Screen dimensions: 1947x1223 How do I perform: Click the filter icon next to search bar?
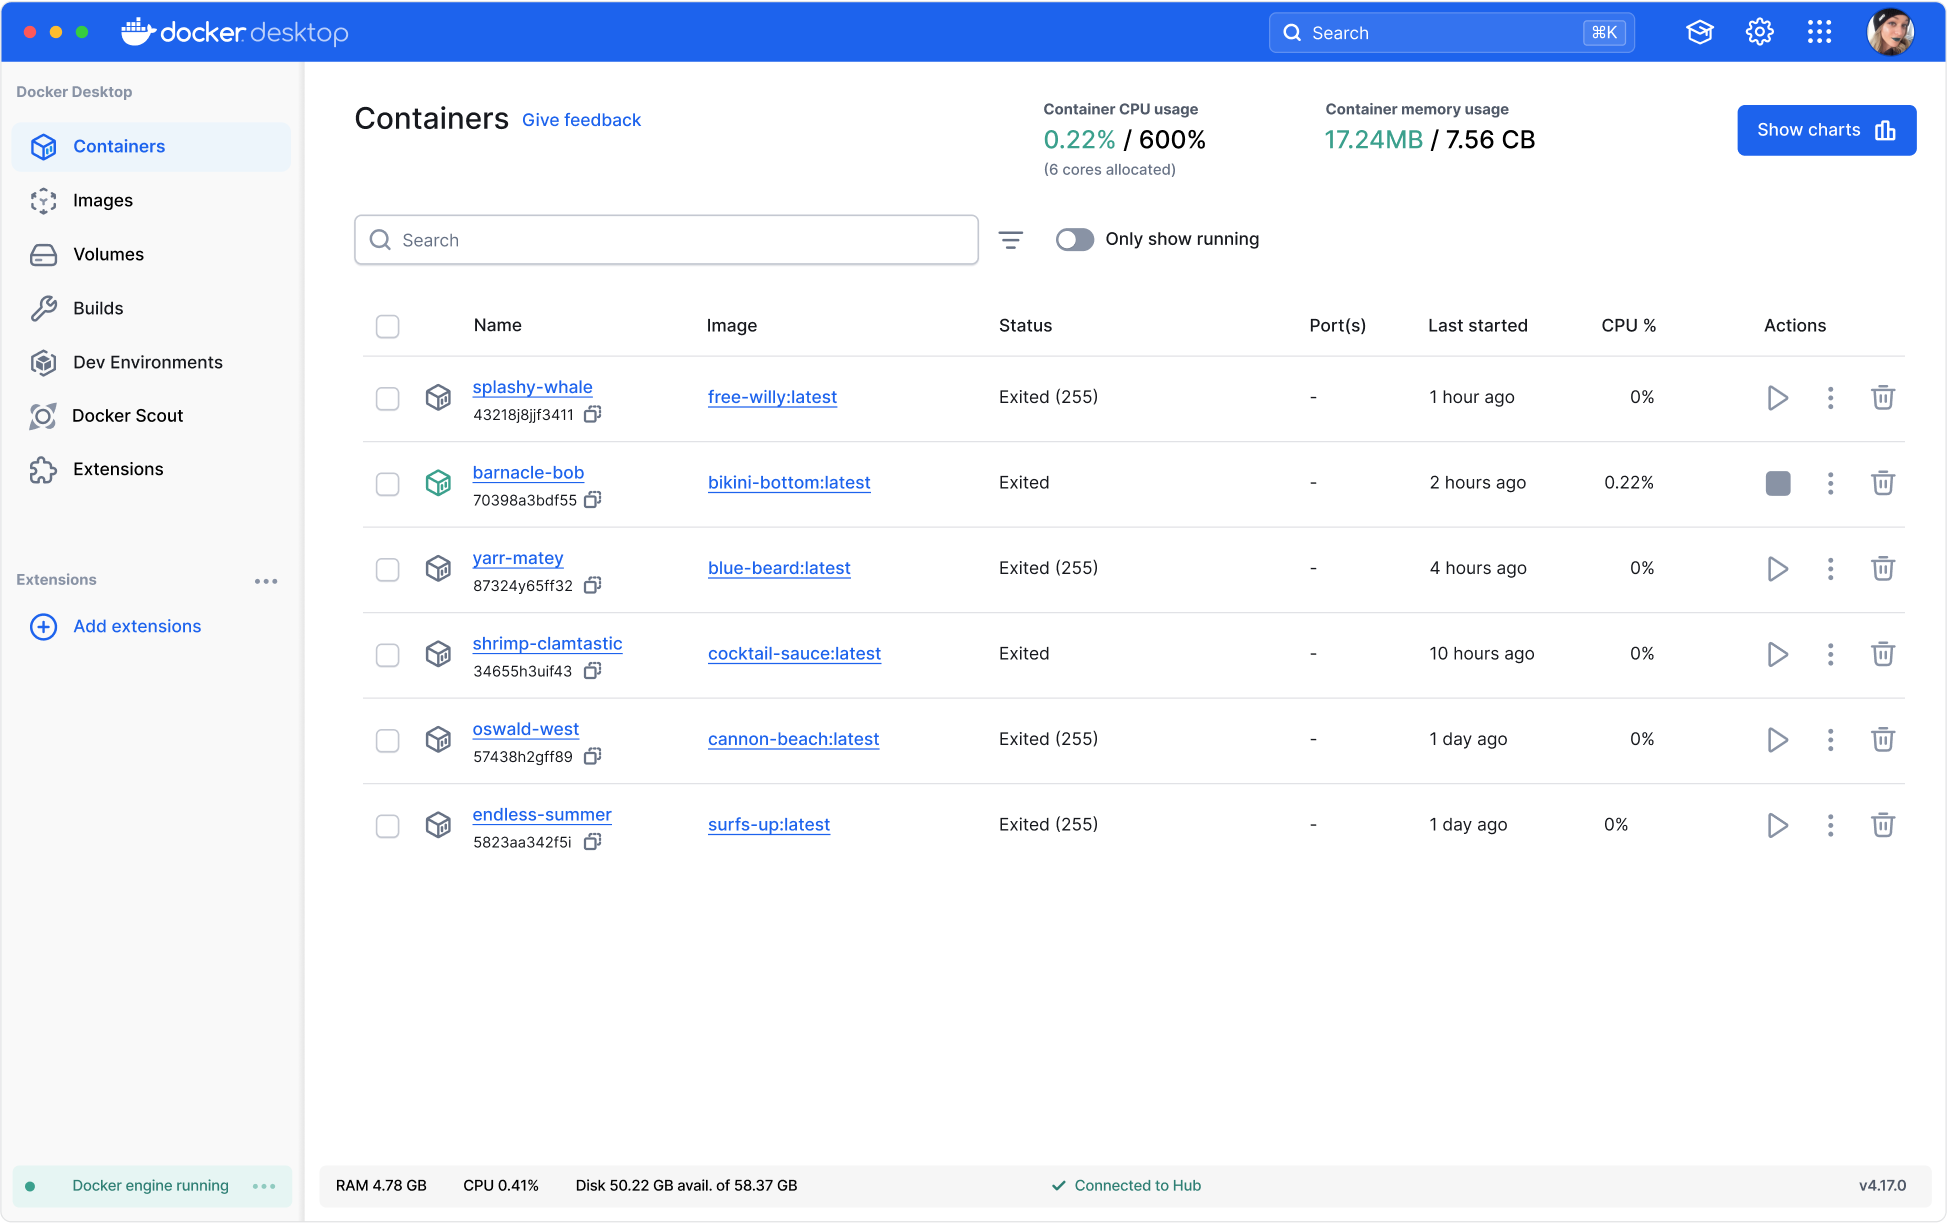coord(1012,240)
